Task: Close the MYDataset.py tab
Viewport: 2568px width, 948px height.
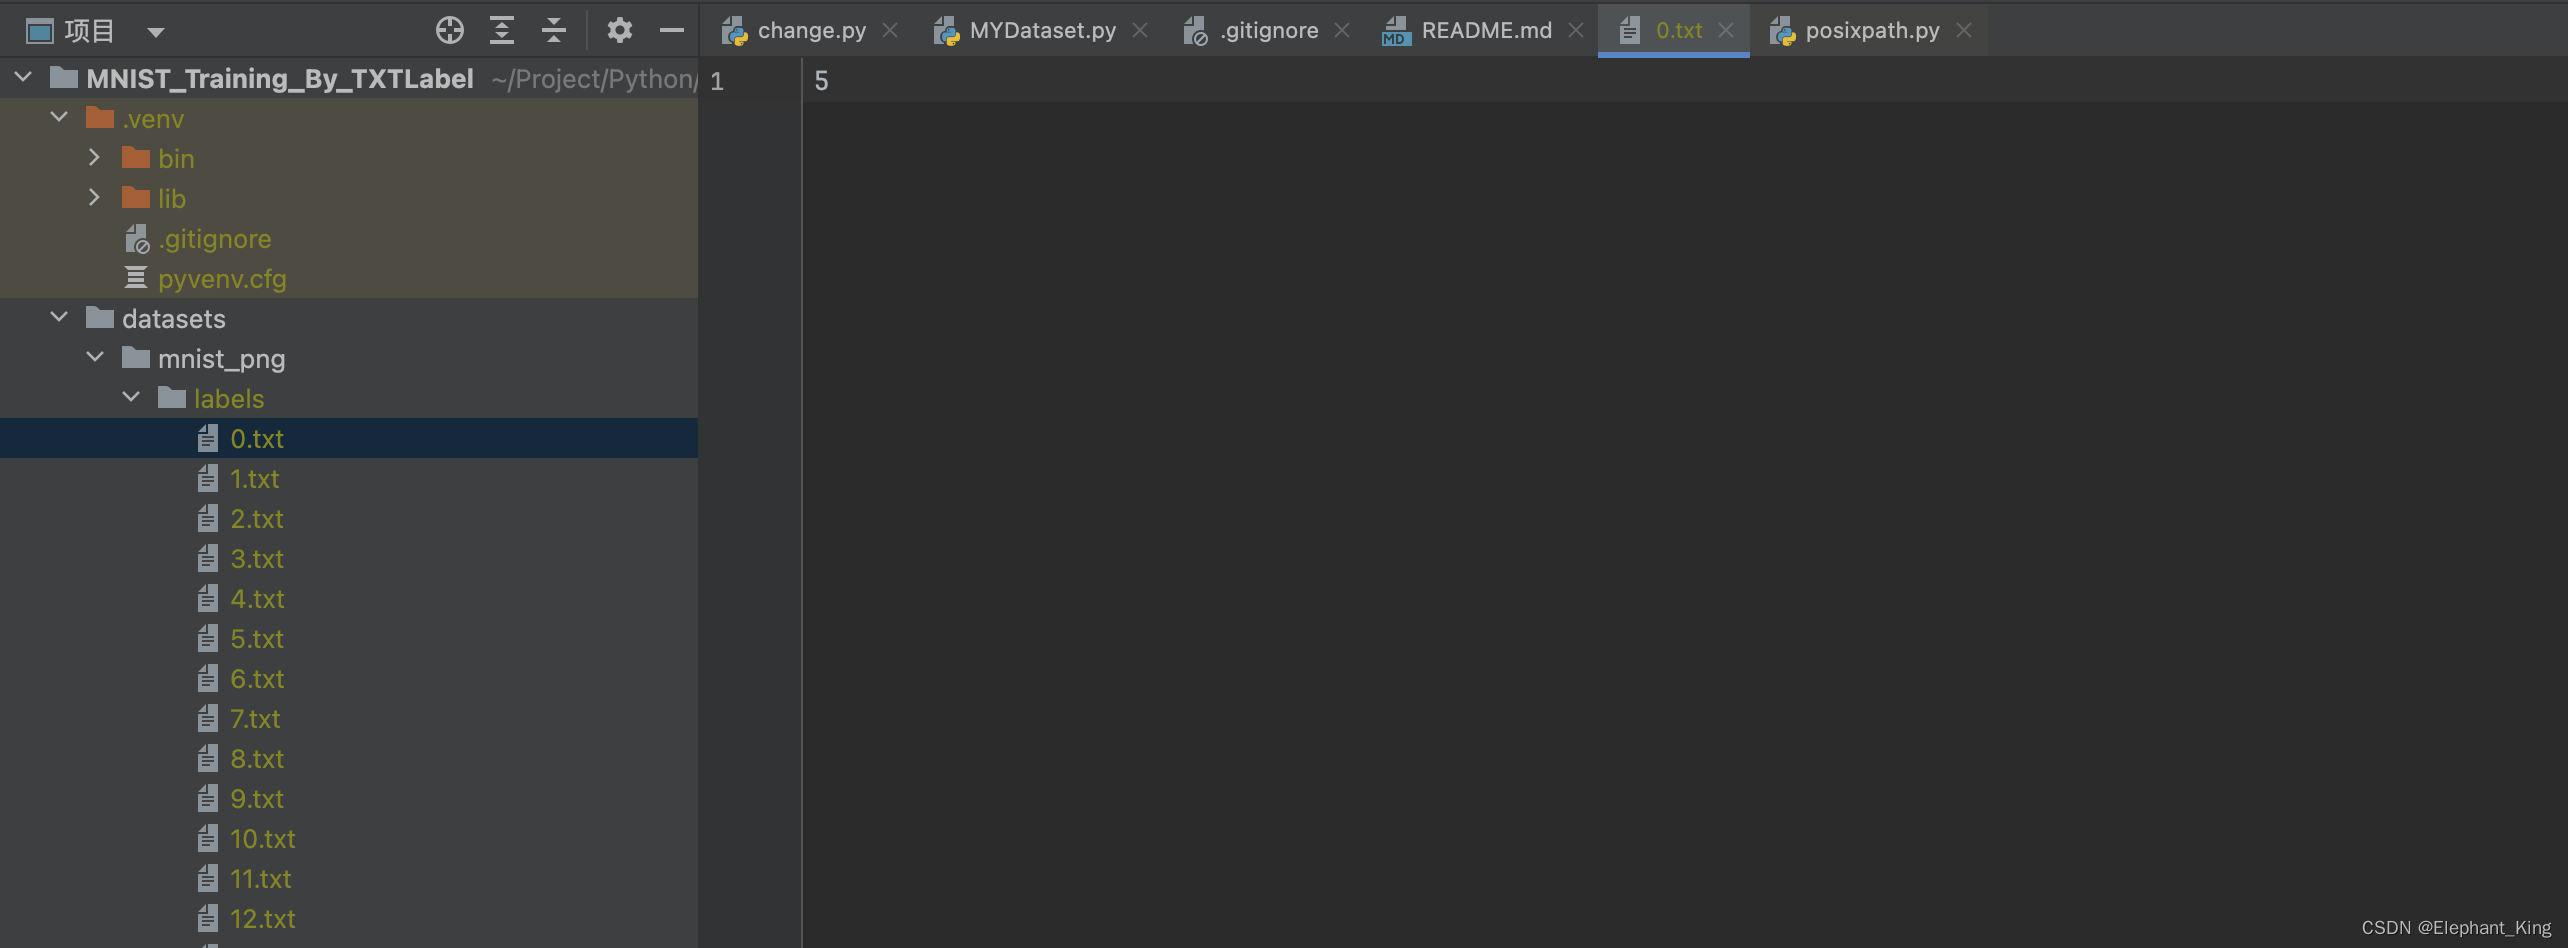Action: tap(1140, 31)
